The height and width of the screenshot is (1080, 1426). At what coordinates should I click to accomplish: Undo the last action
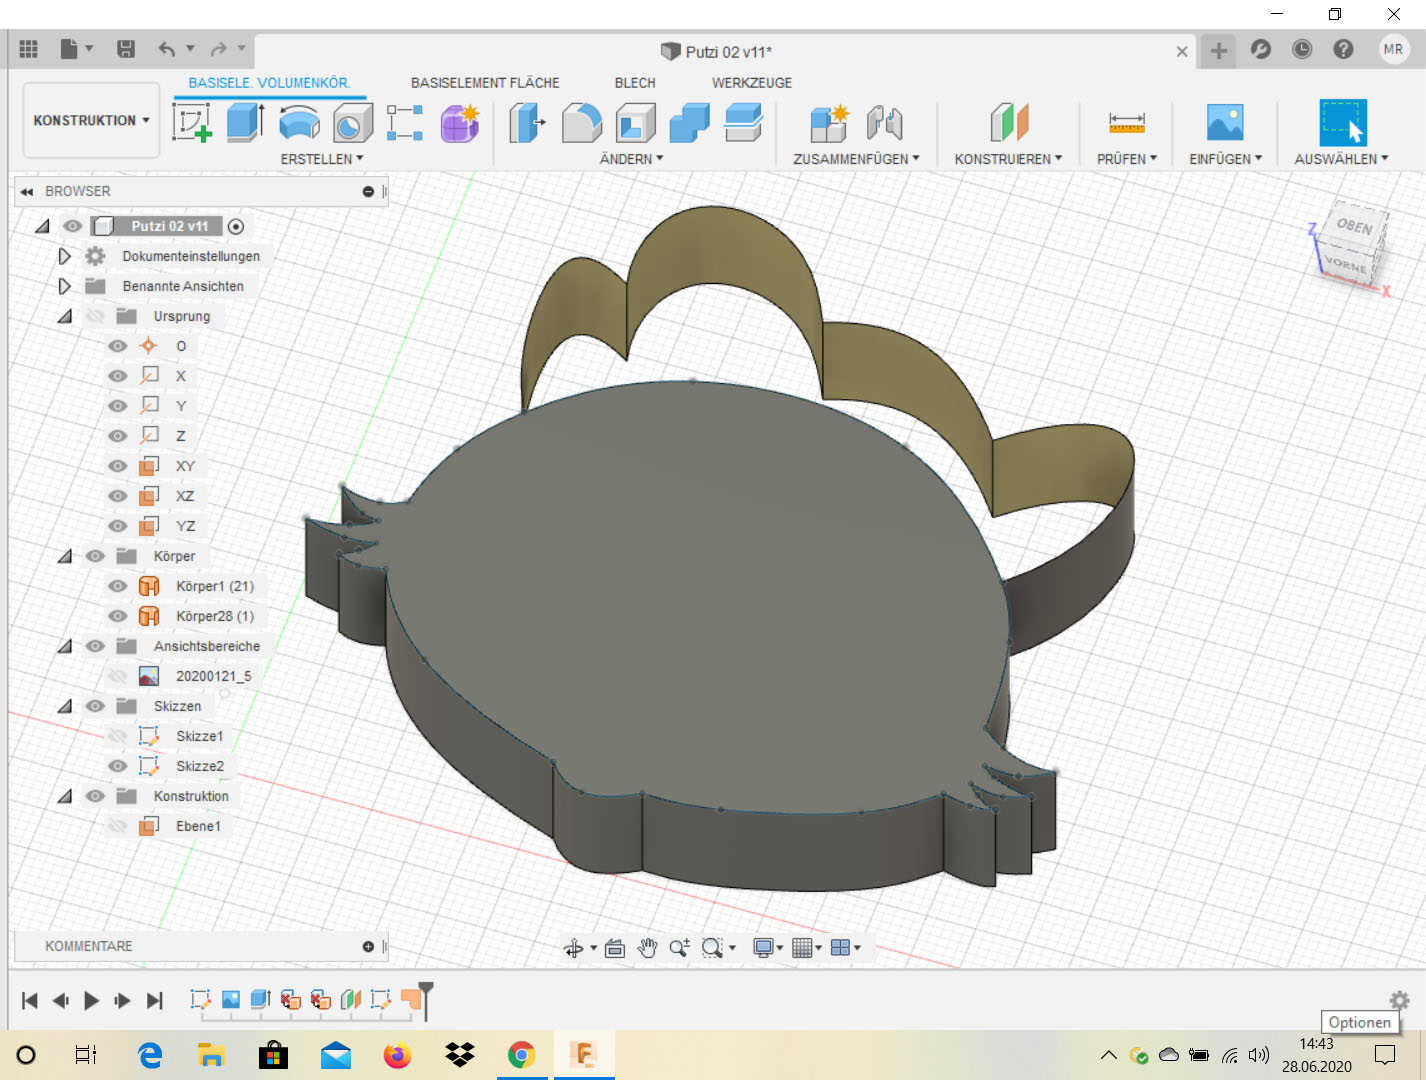pyautogui.click(x=167, y=49)
